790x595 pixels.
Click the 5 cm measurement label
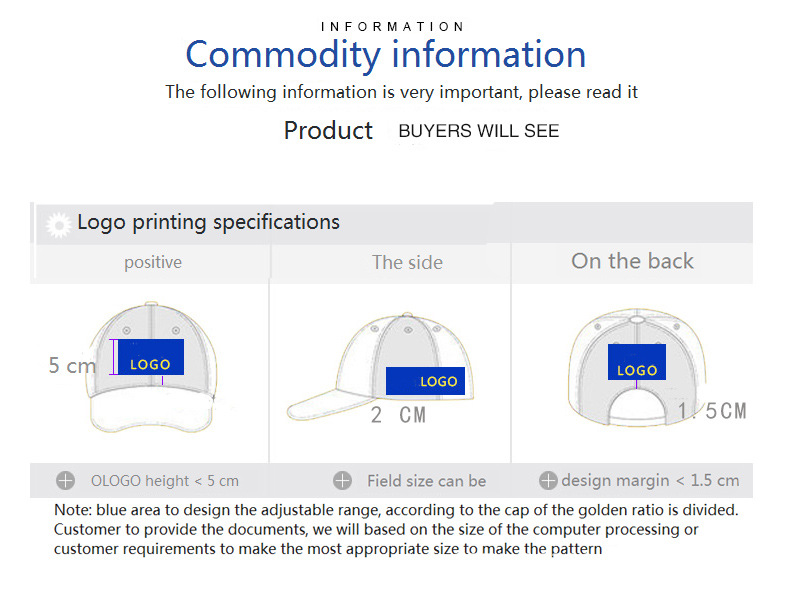coord(72,365)
